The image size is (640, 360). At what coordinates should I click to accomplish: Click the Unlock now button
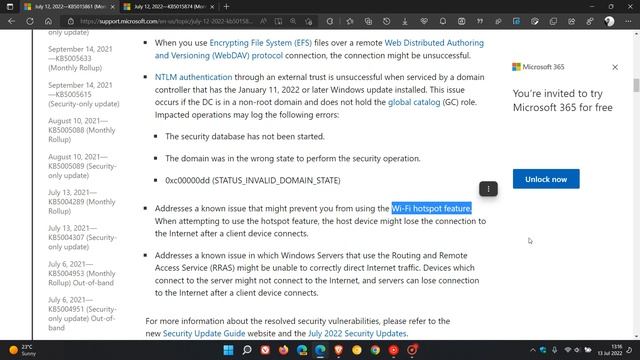tap(546, 179)
